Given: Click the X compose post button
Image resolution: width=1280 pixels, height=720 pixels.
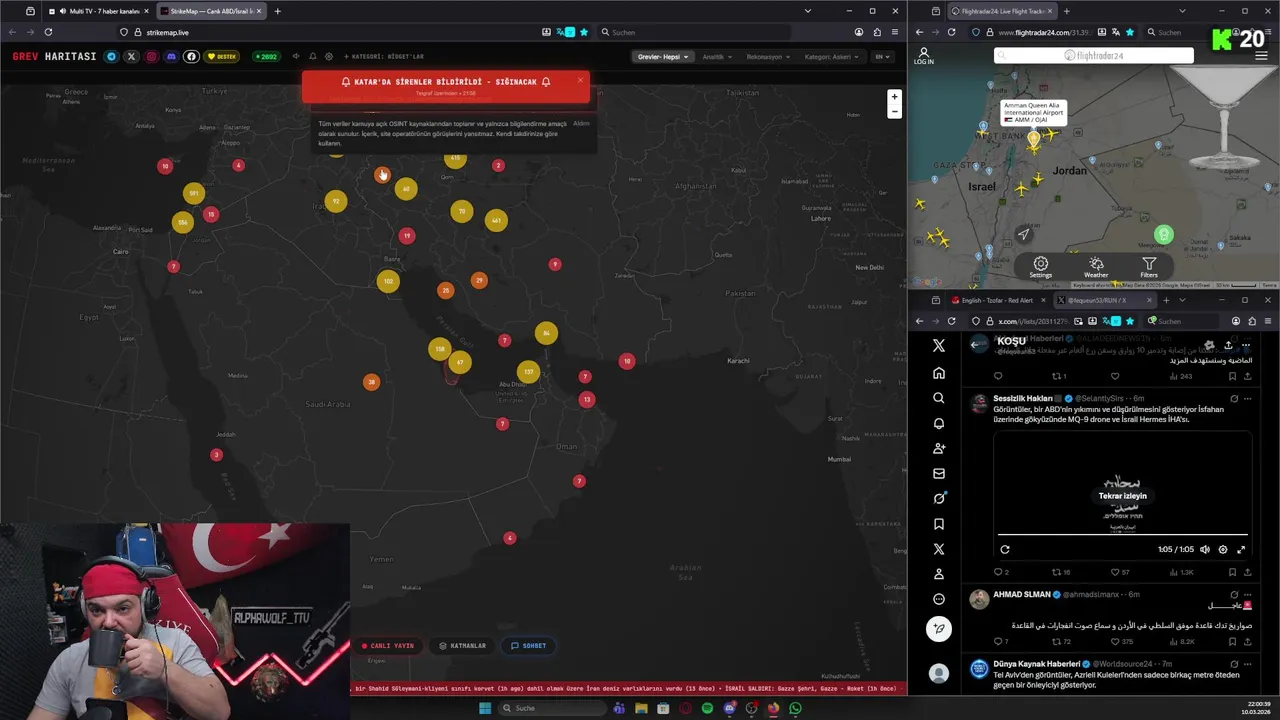Looking at the screenshot, I should pos(938,629).
